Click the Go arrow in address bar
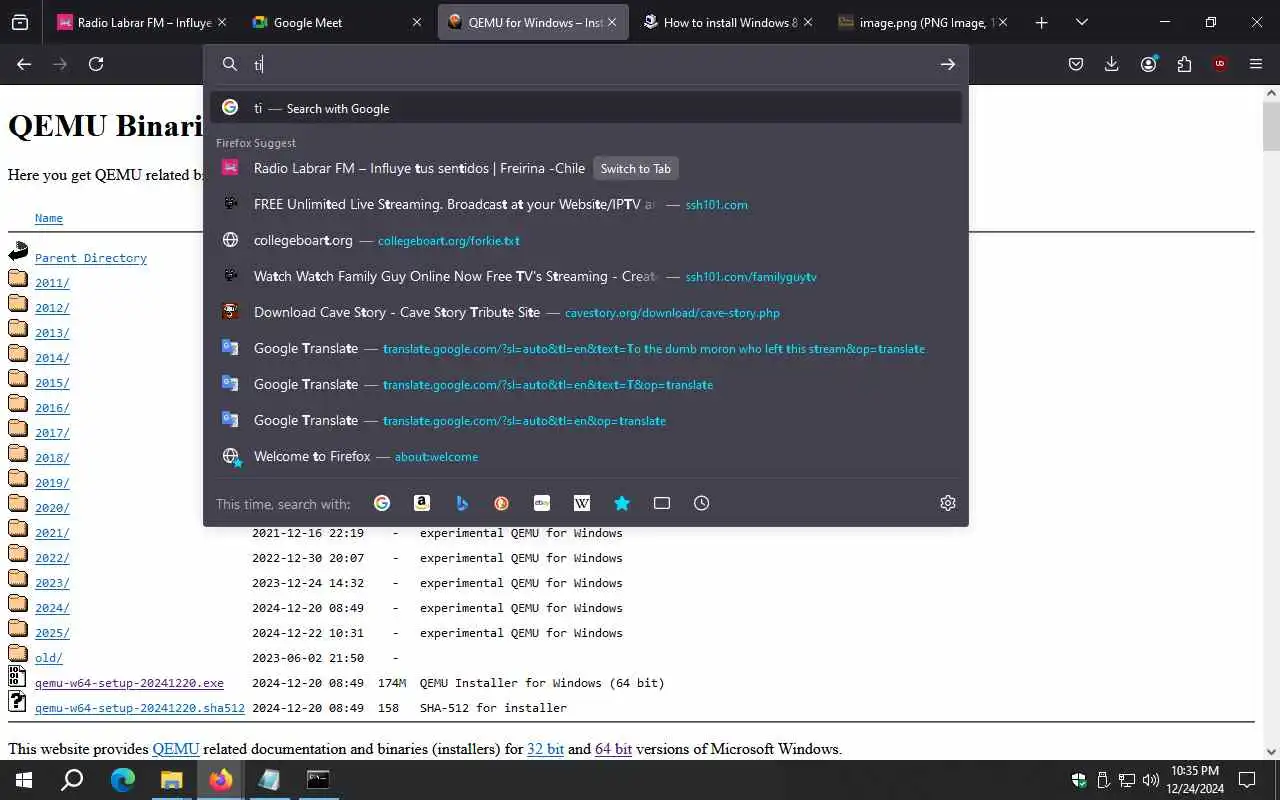 948,64
